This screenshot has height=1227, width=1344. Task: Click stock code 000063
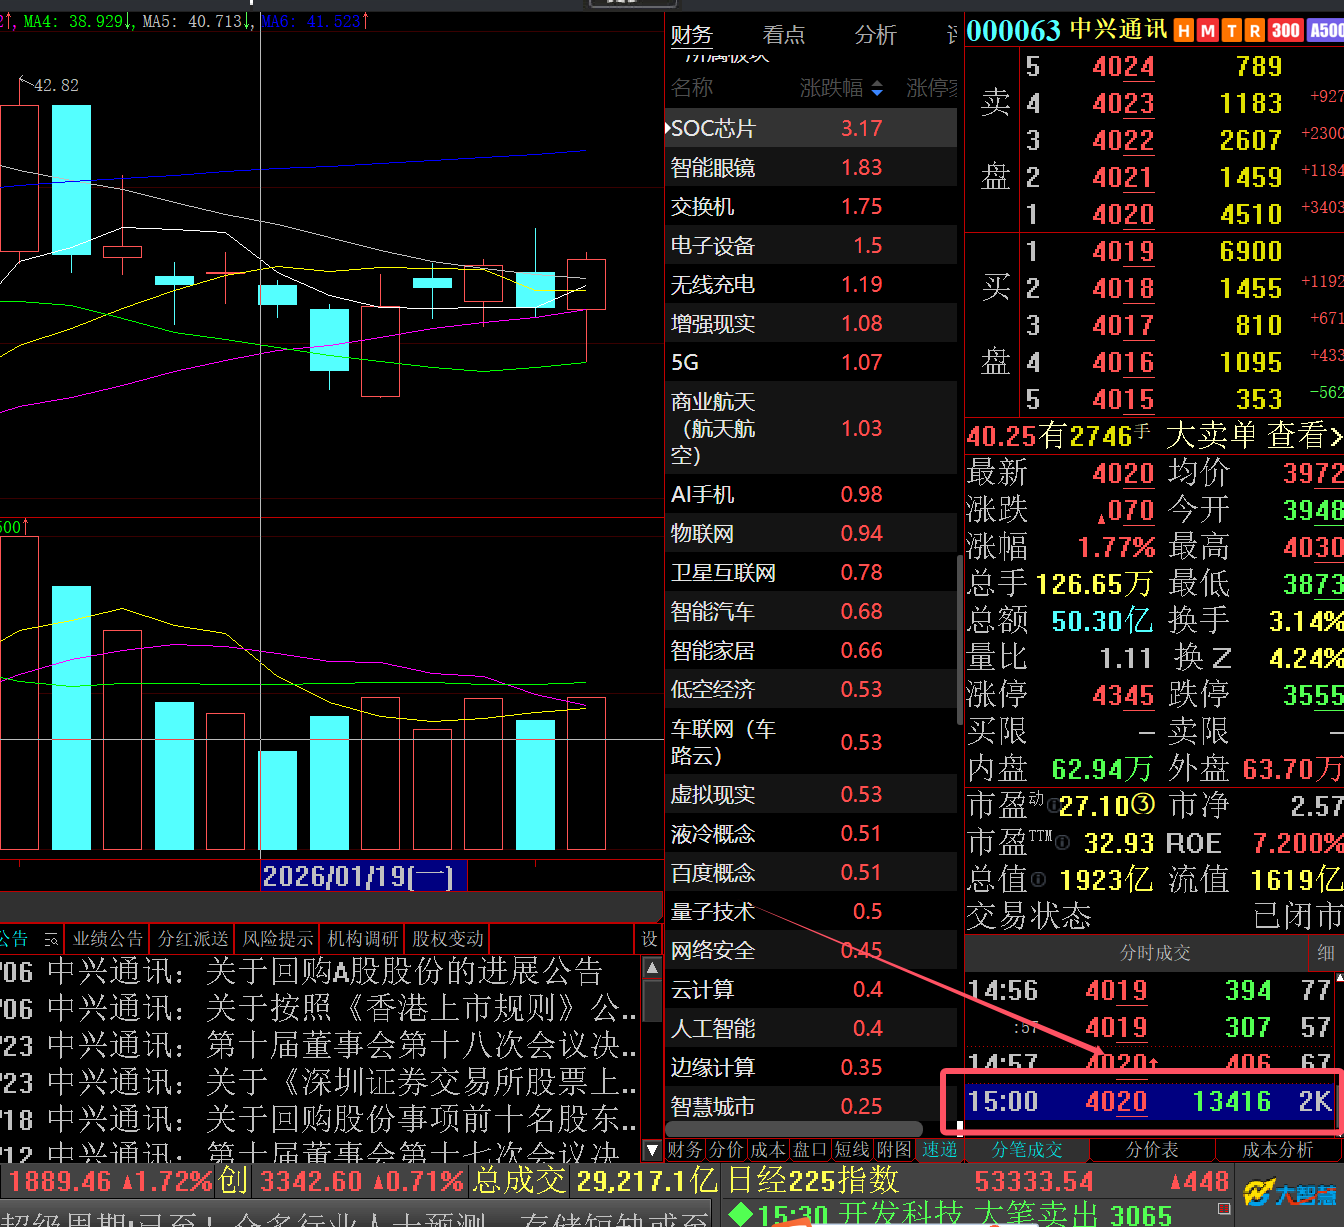pyautogui.click(x=1013, y=31)
